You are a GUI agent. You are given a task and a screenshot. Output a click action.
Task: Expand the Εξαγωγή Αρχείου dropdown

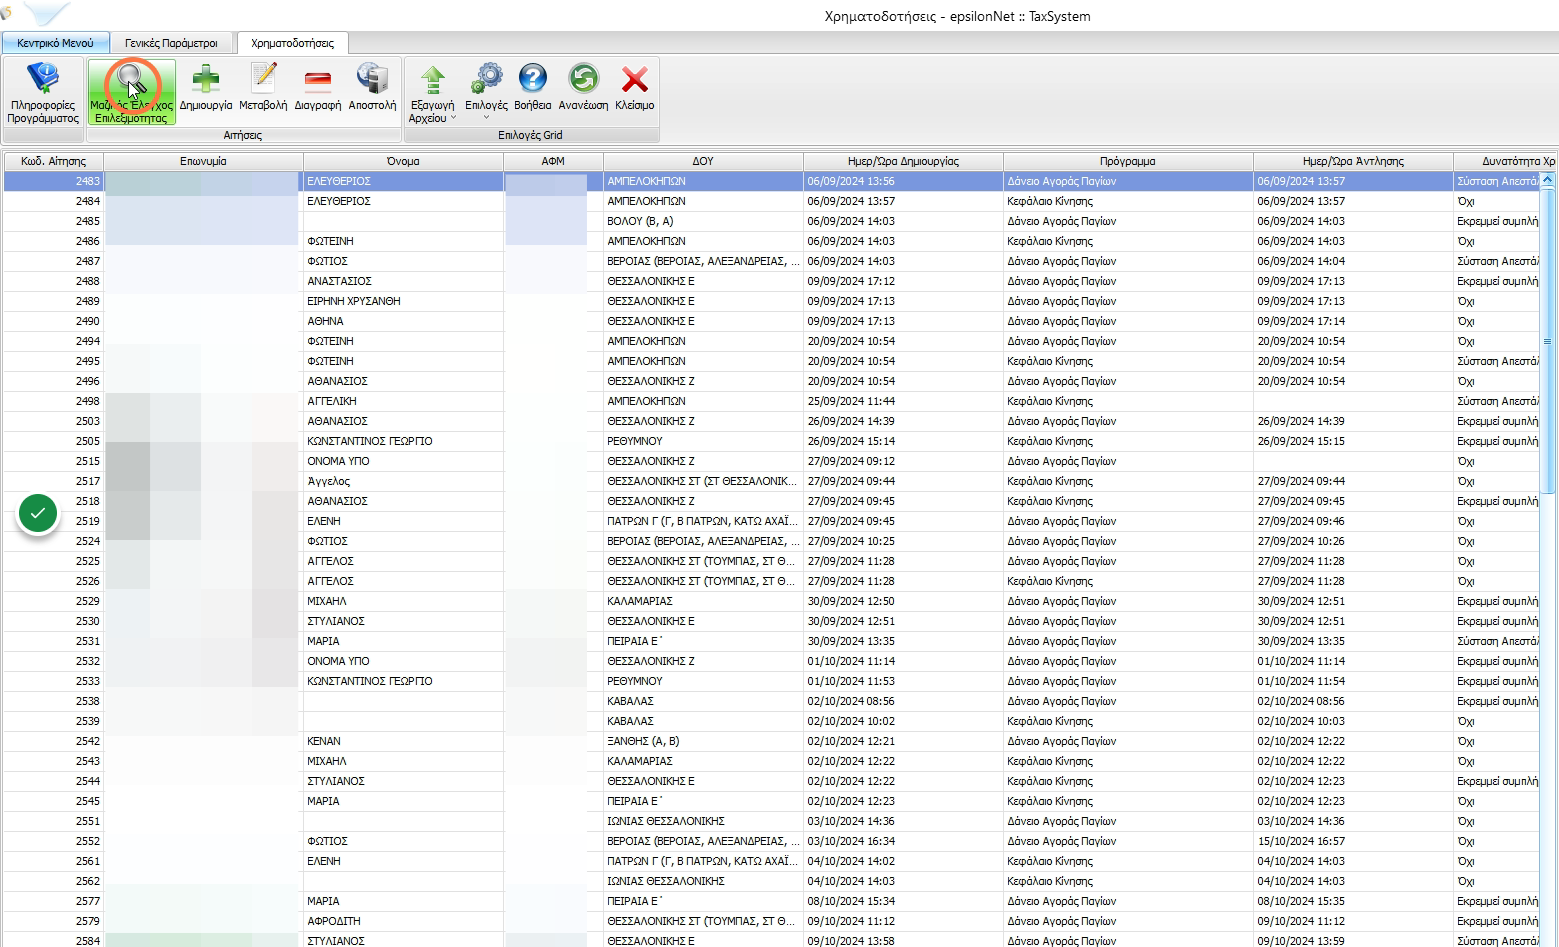click(x=432, y=93)
